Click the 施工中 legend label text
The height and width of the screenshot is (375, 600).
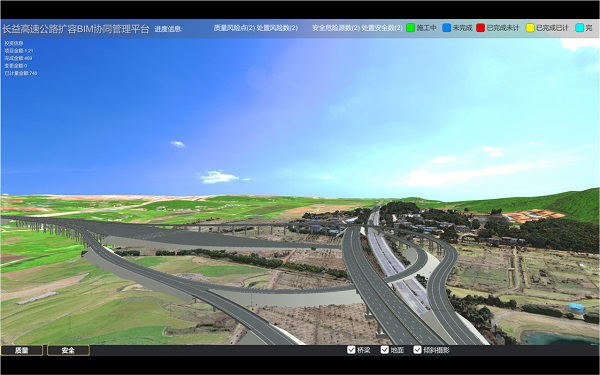point(426,28)
